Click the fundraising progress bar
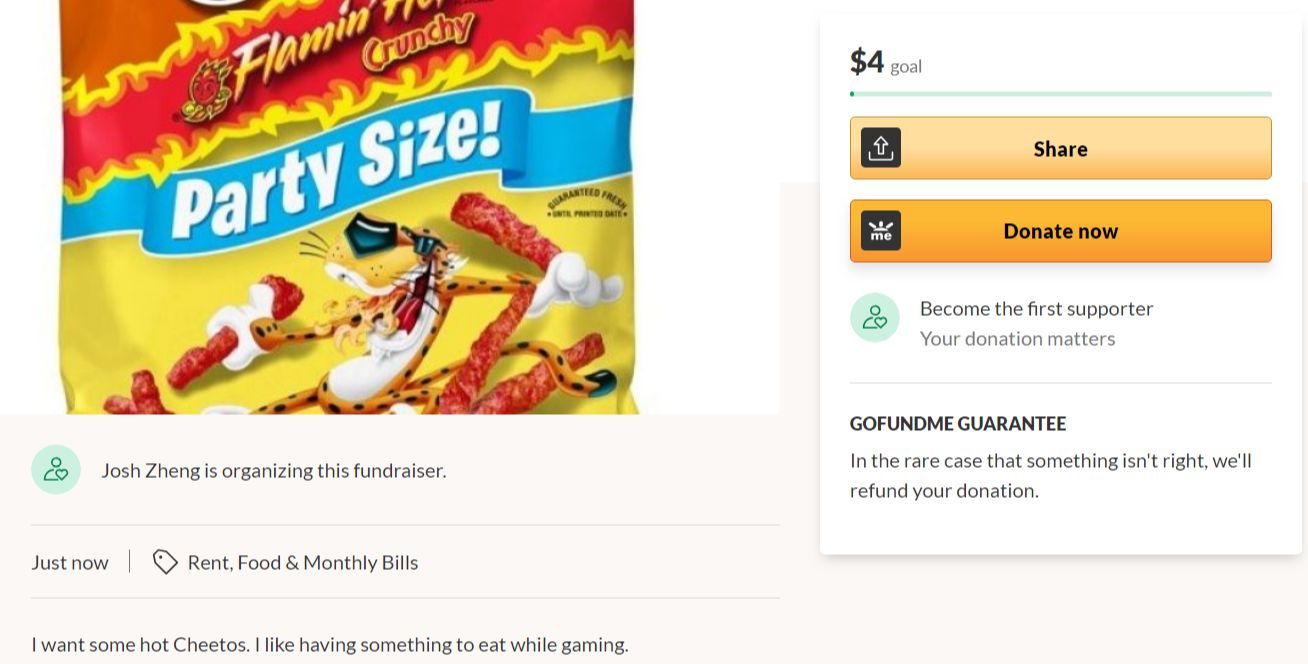Viewport: 1308px width, 664px height. click(x=1060, y=93)
